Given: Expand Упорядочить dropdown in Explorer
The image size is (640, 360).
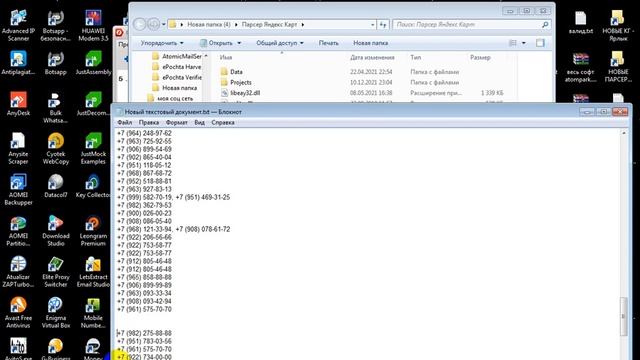Looking at the screenshot, I should point(162,43).
